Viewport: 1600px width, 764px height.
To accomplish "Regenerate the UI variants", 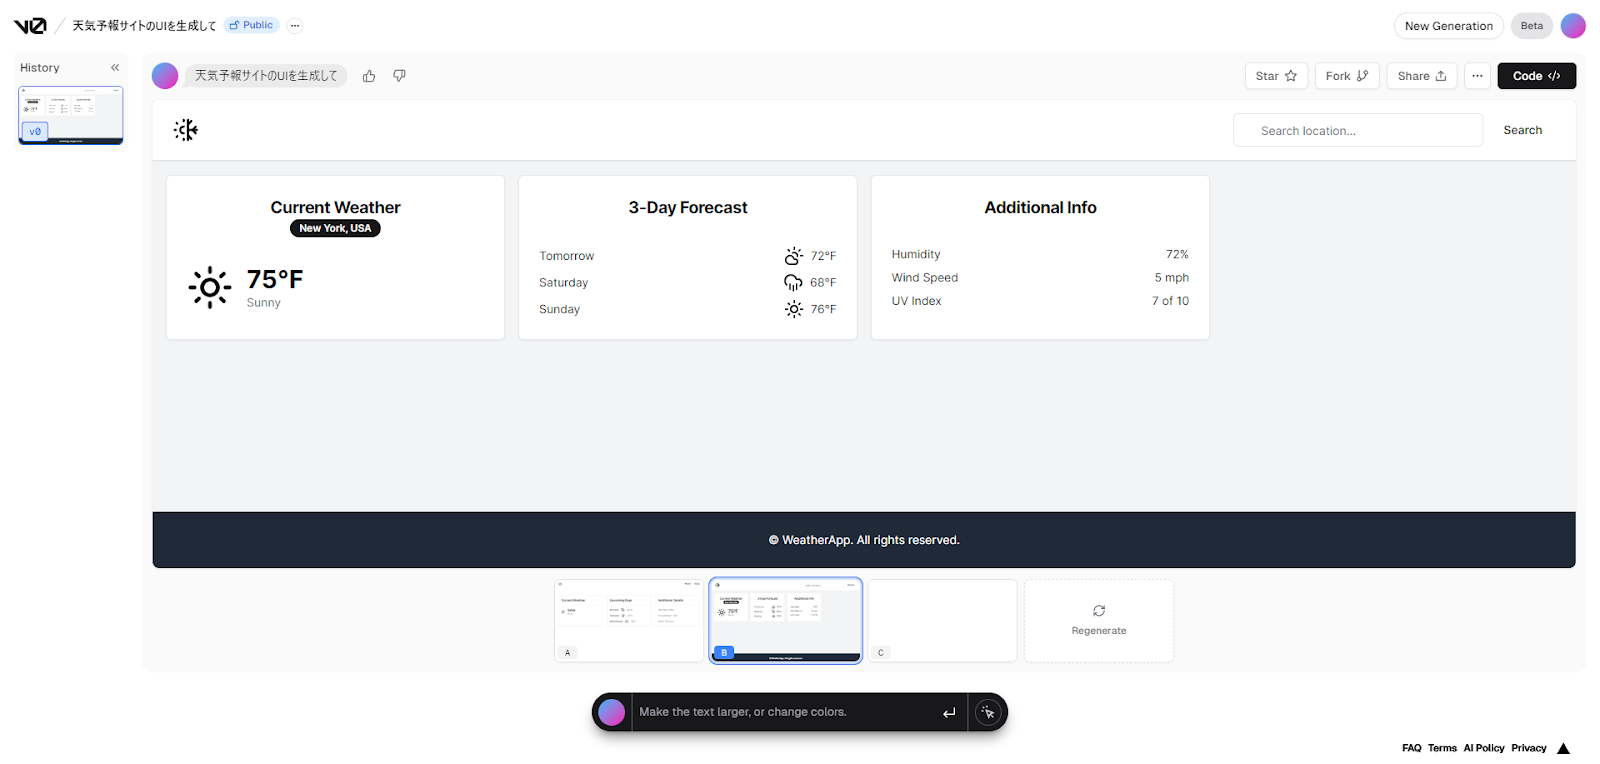I will [x=1098, y=620].
